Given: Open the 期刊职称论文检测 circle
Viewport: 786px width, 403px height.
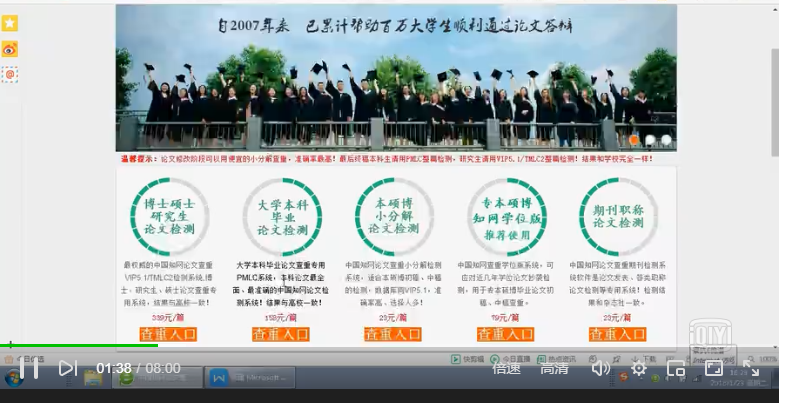Looking at the screenshot, I should click(x=619, y=217).
